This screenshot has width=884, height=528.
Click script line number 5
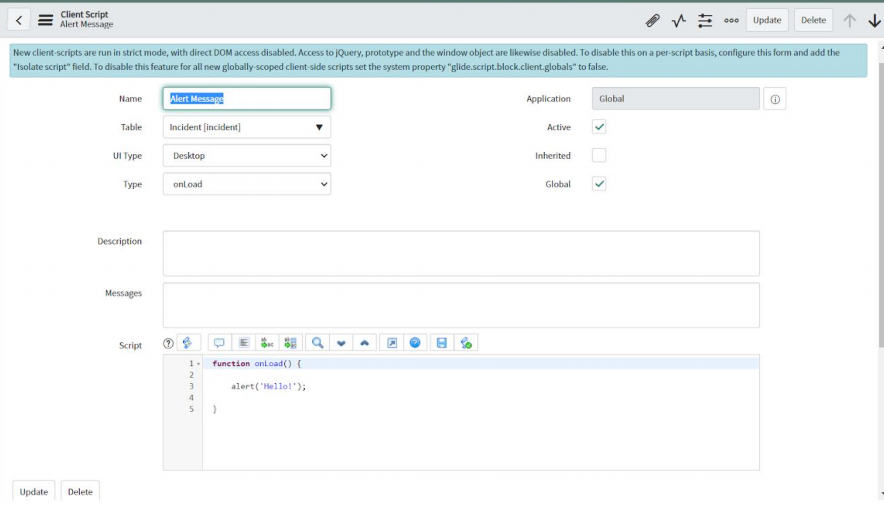tap(191, 409)
